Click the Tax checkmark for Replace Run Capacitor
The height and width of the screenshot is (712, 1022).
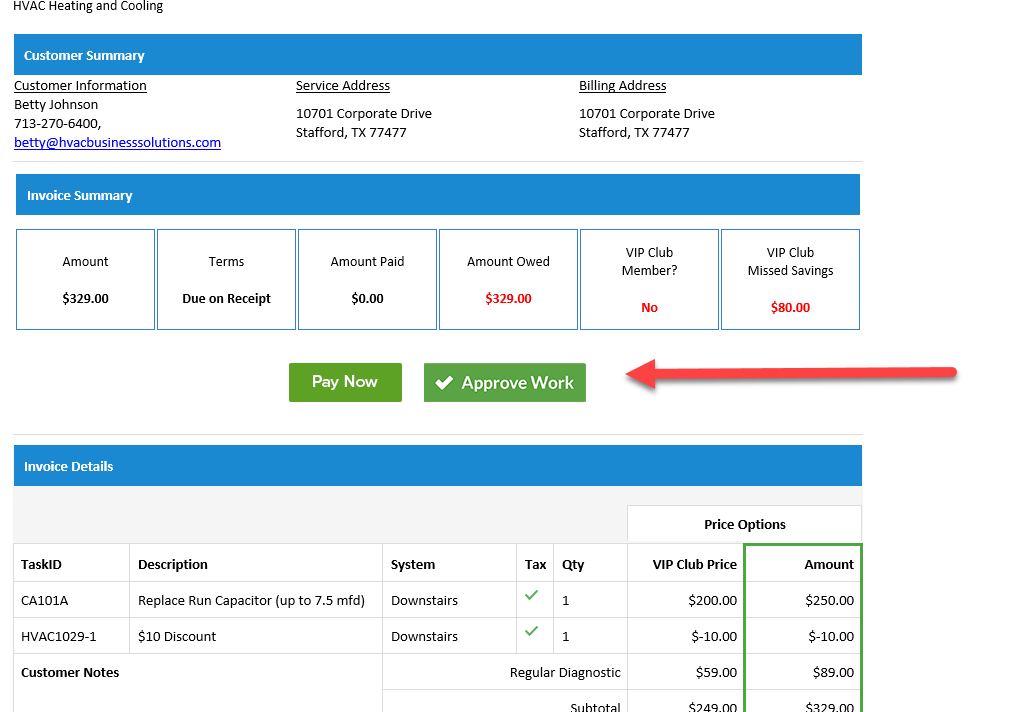point(531,595)
